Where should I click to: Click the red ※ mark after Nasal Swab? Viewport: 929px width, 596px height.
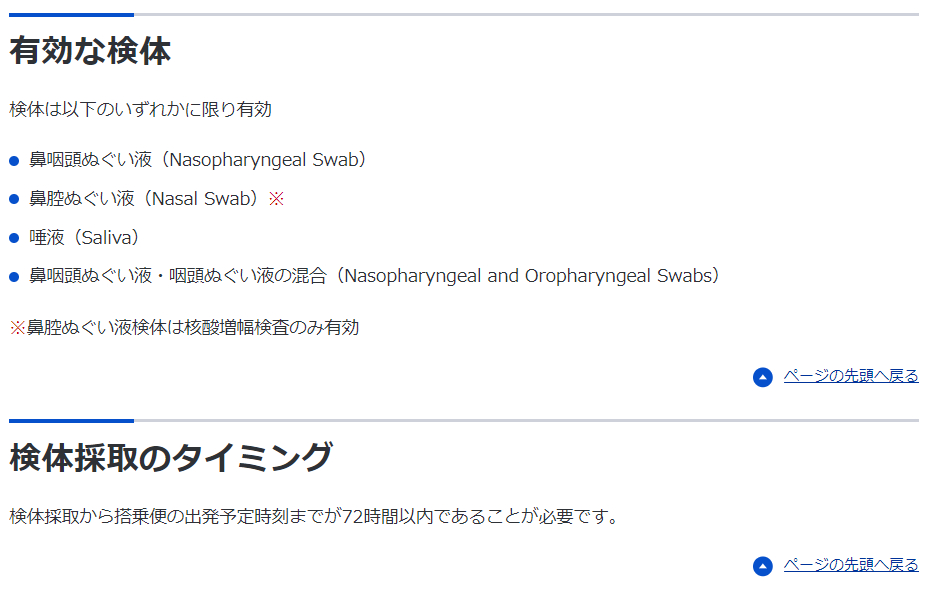click(x=276, y=199)
